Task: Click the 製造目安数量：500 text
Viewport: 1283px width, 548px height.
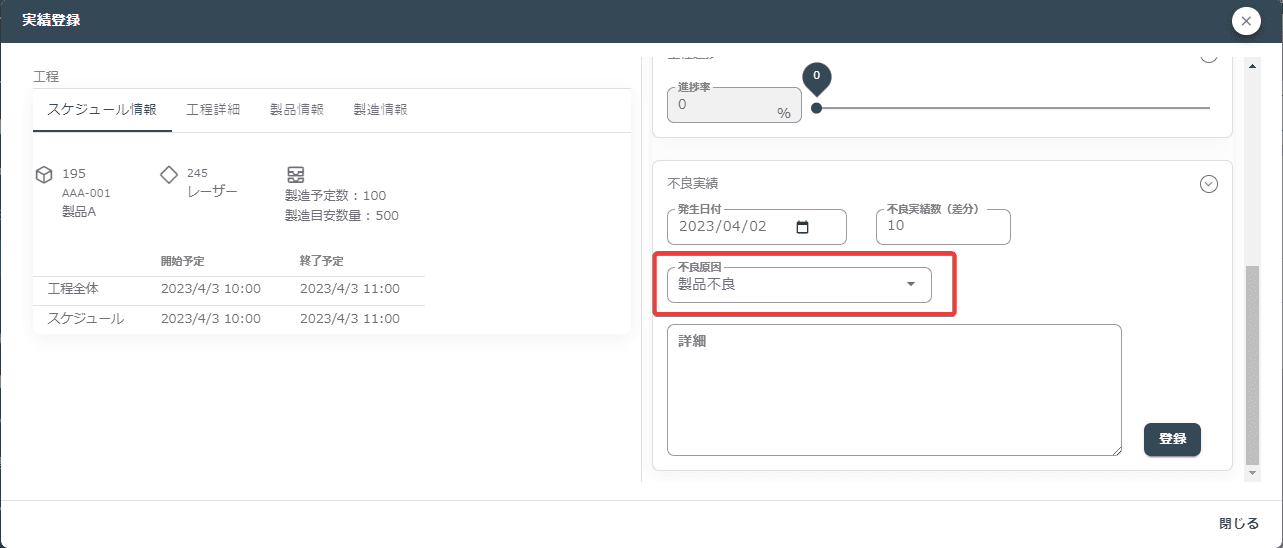Action: click(342, 216)
